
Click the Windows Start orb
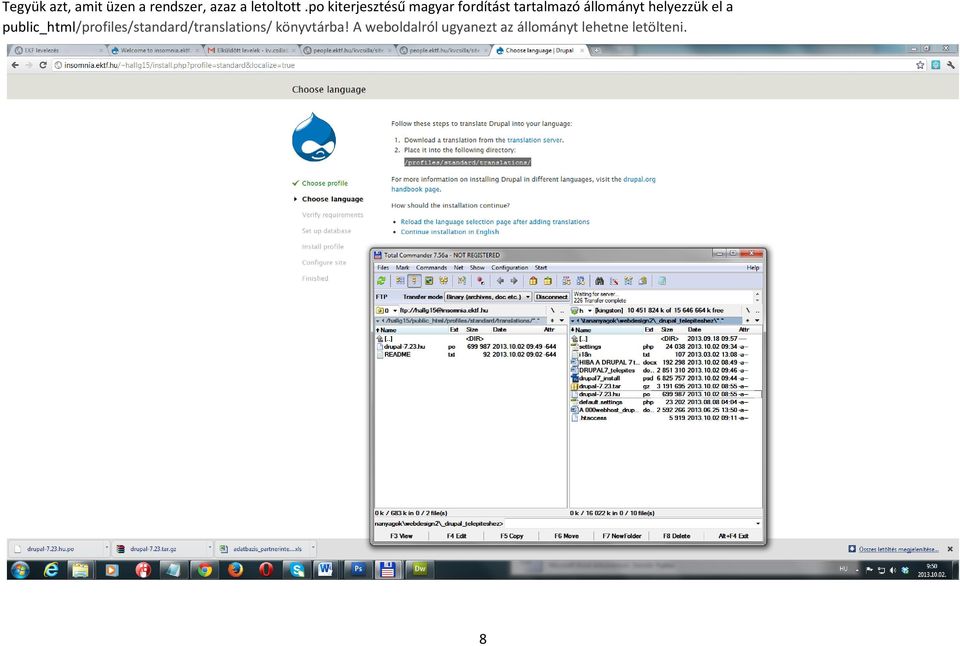(x=20, y=569)
